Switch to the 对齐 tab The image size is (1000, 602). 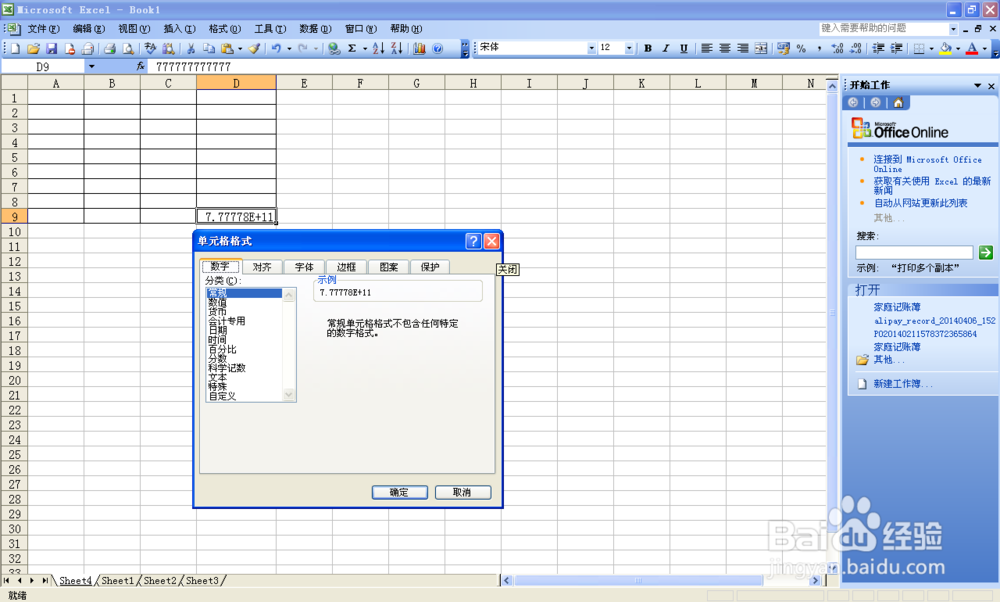click(x=262, y=267)
